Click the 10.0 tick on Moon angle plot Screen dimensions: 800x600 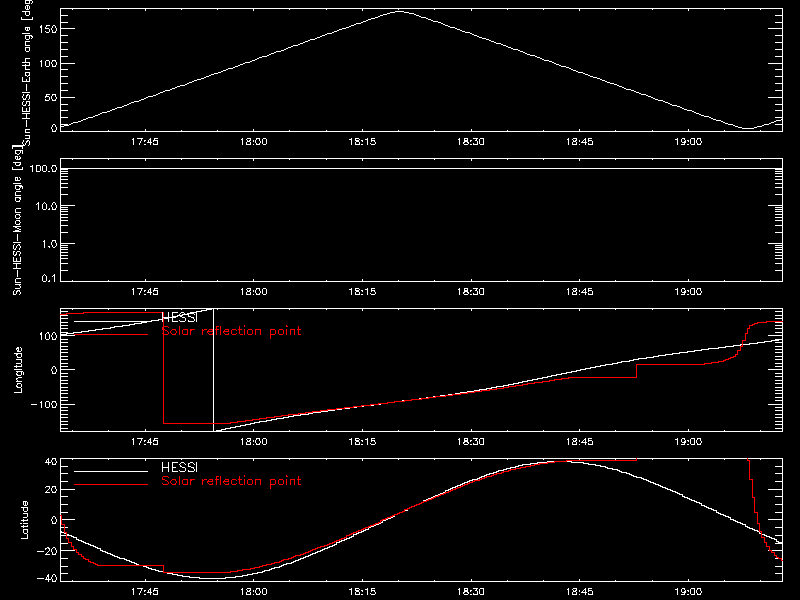(x=46, y=206)
